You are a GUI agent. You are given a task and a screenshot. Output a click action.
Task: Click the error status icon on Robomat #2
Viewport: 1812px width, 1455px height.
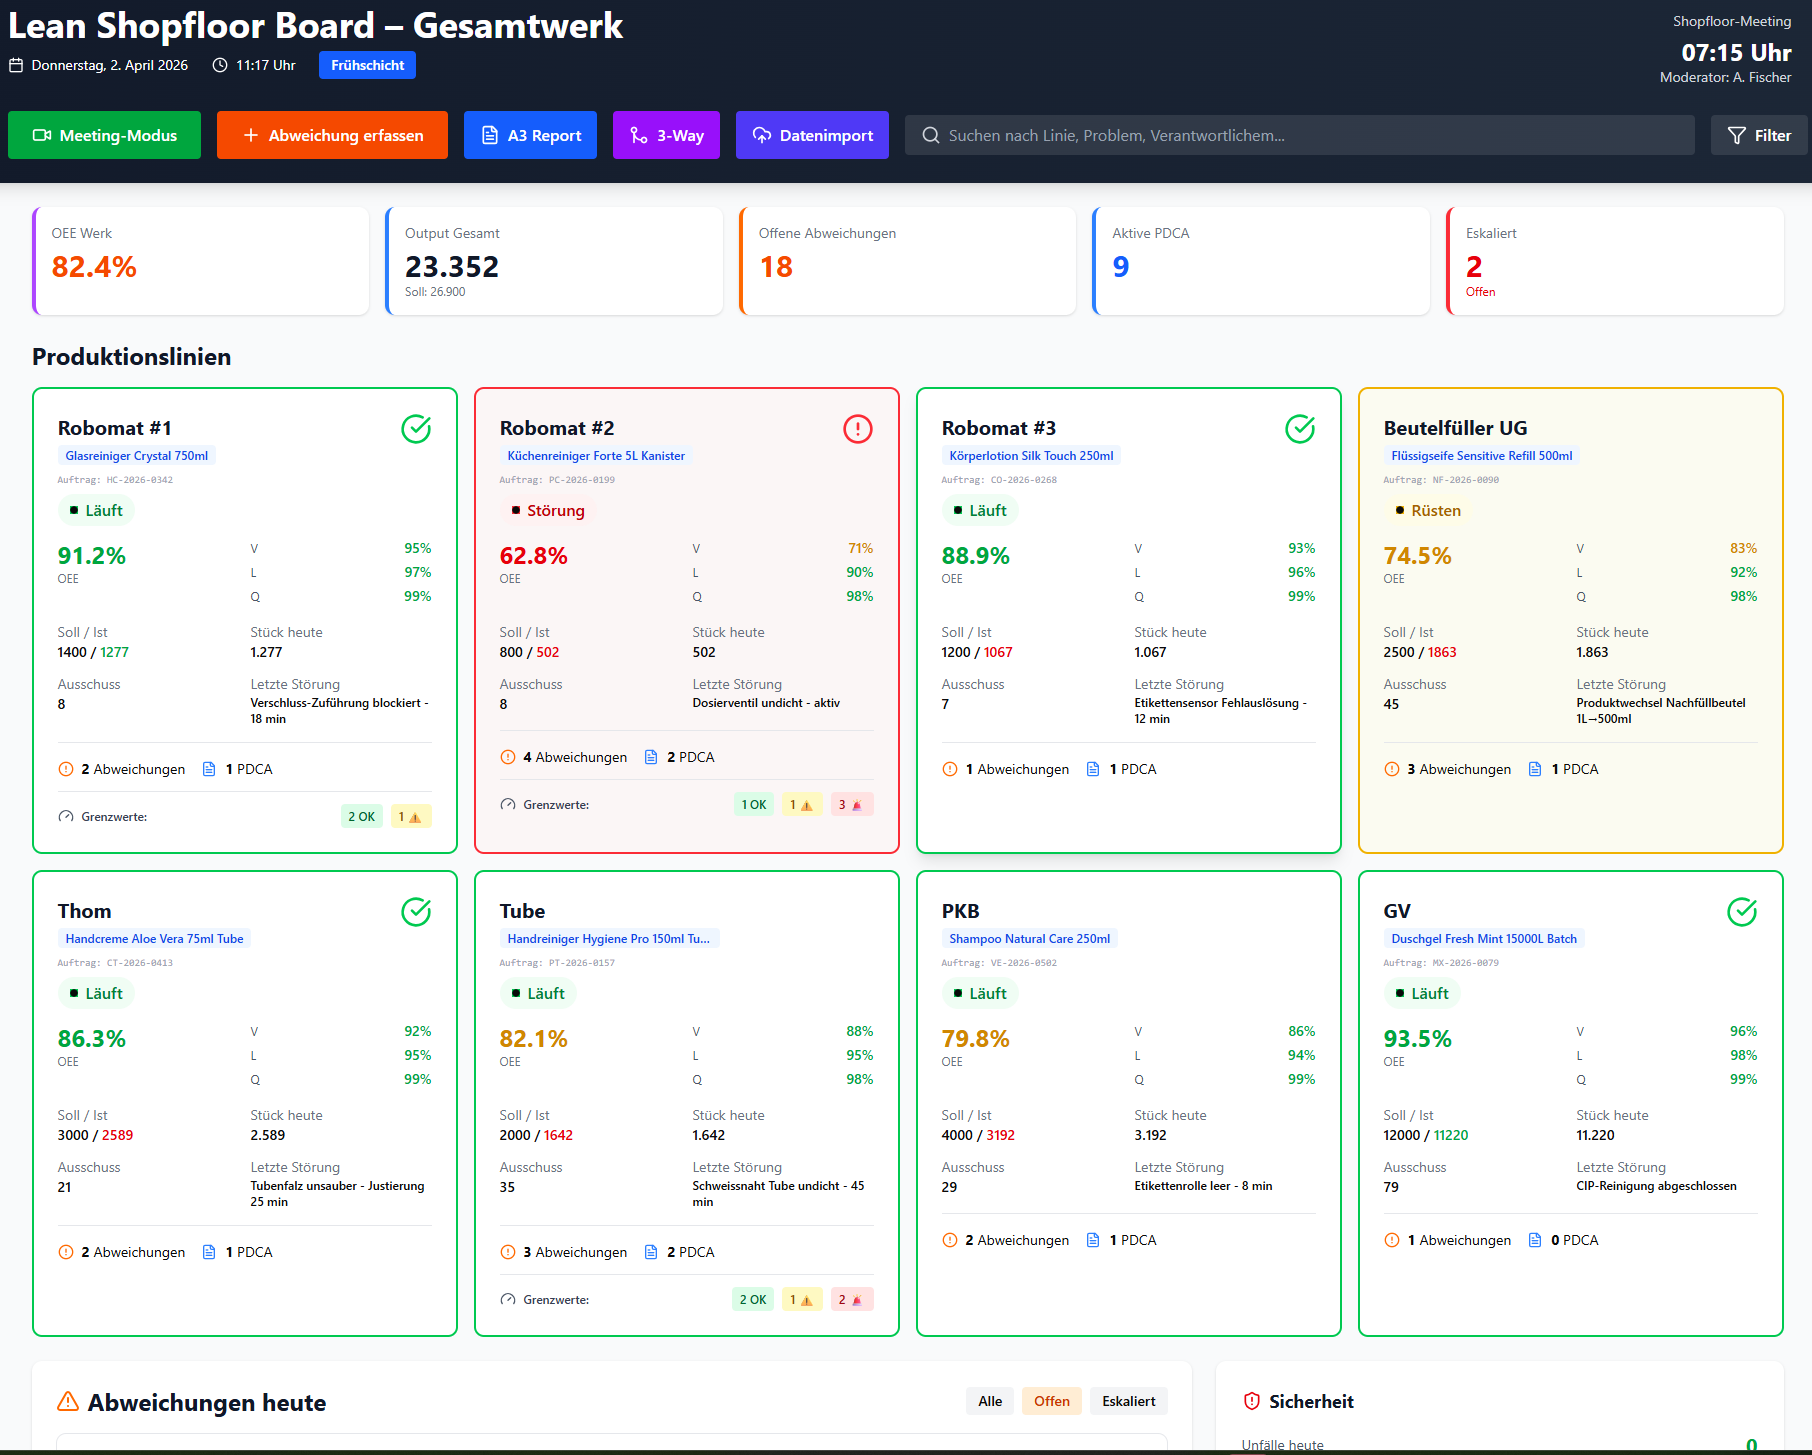tap(858, 428)
